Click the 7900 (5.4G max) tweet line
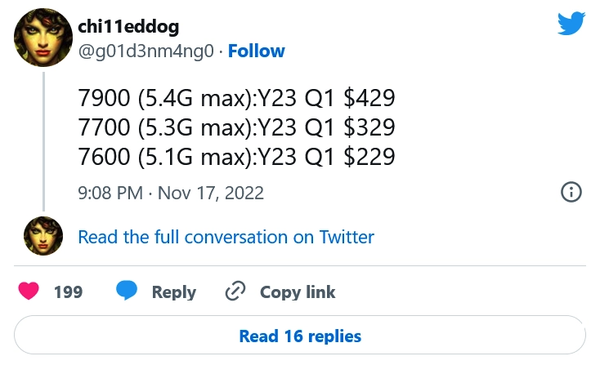 pyautogui.click(x=236, y=98)
